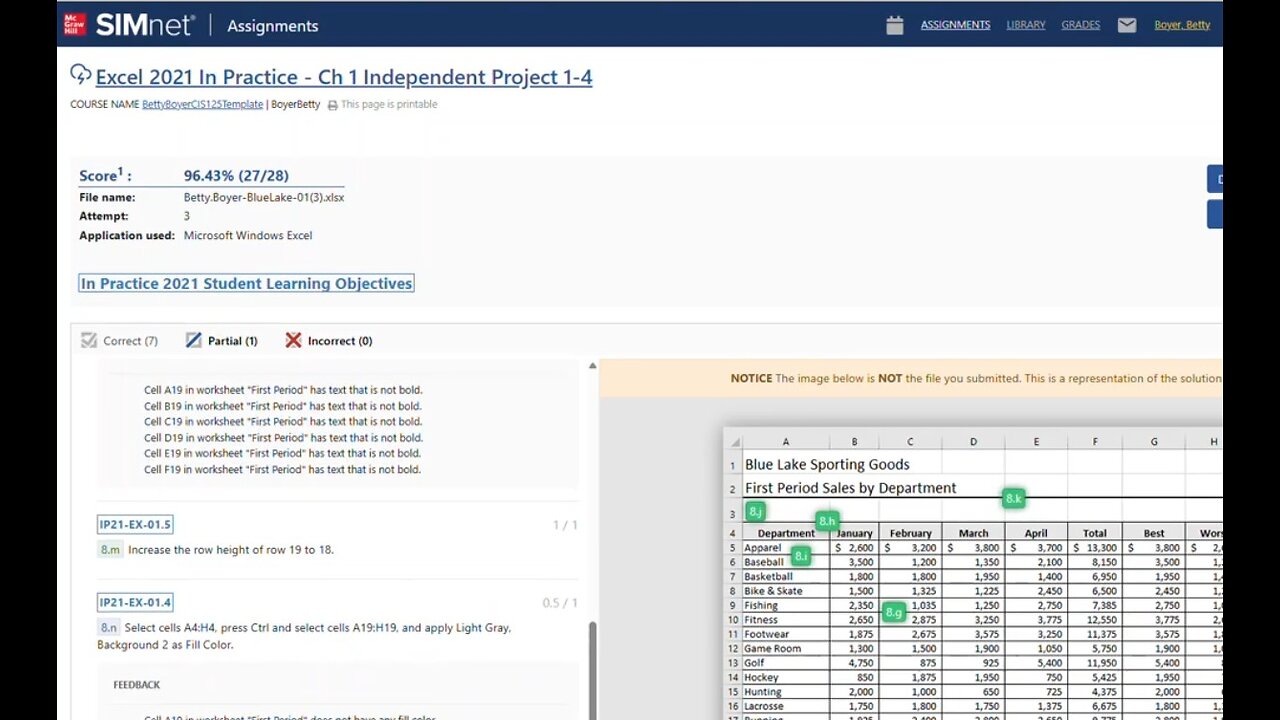Screen dimensions: 1280x720
Task: Toggle the Partial (1) filter
Action: click(x=221, y=341)
